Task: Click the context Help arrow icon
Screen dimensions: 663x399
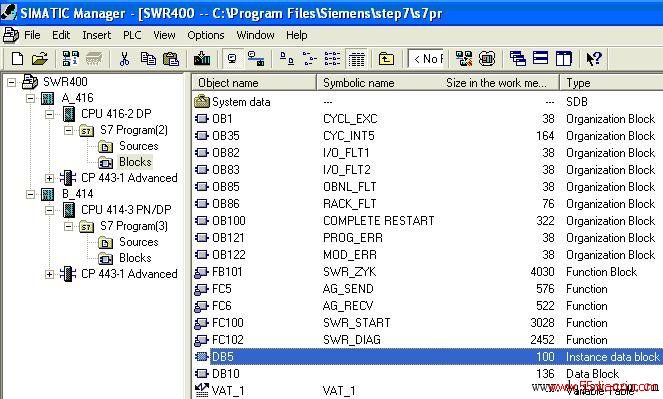Action: (x=594, y=59)
